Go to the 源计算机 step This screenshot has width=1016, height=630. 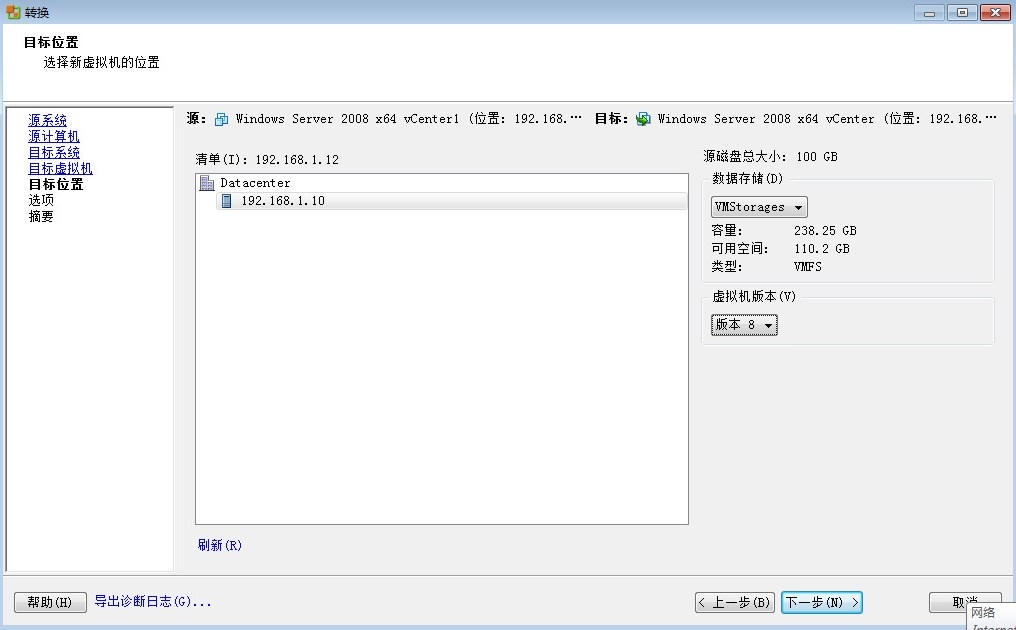54,137
